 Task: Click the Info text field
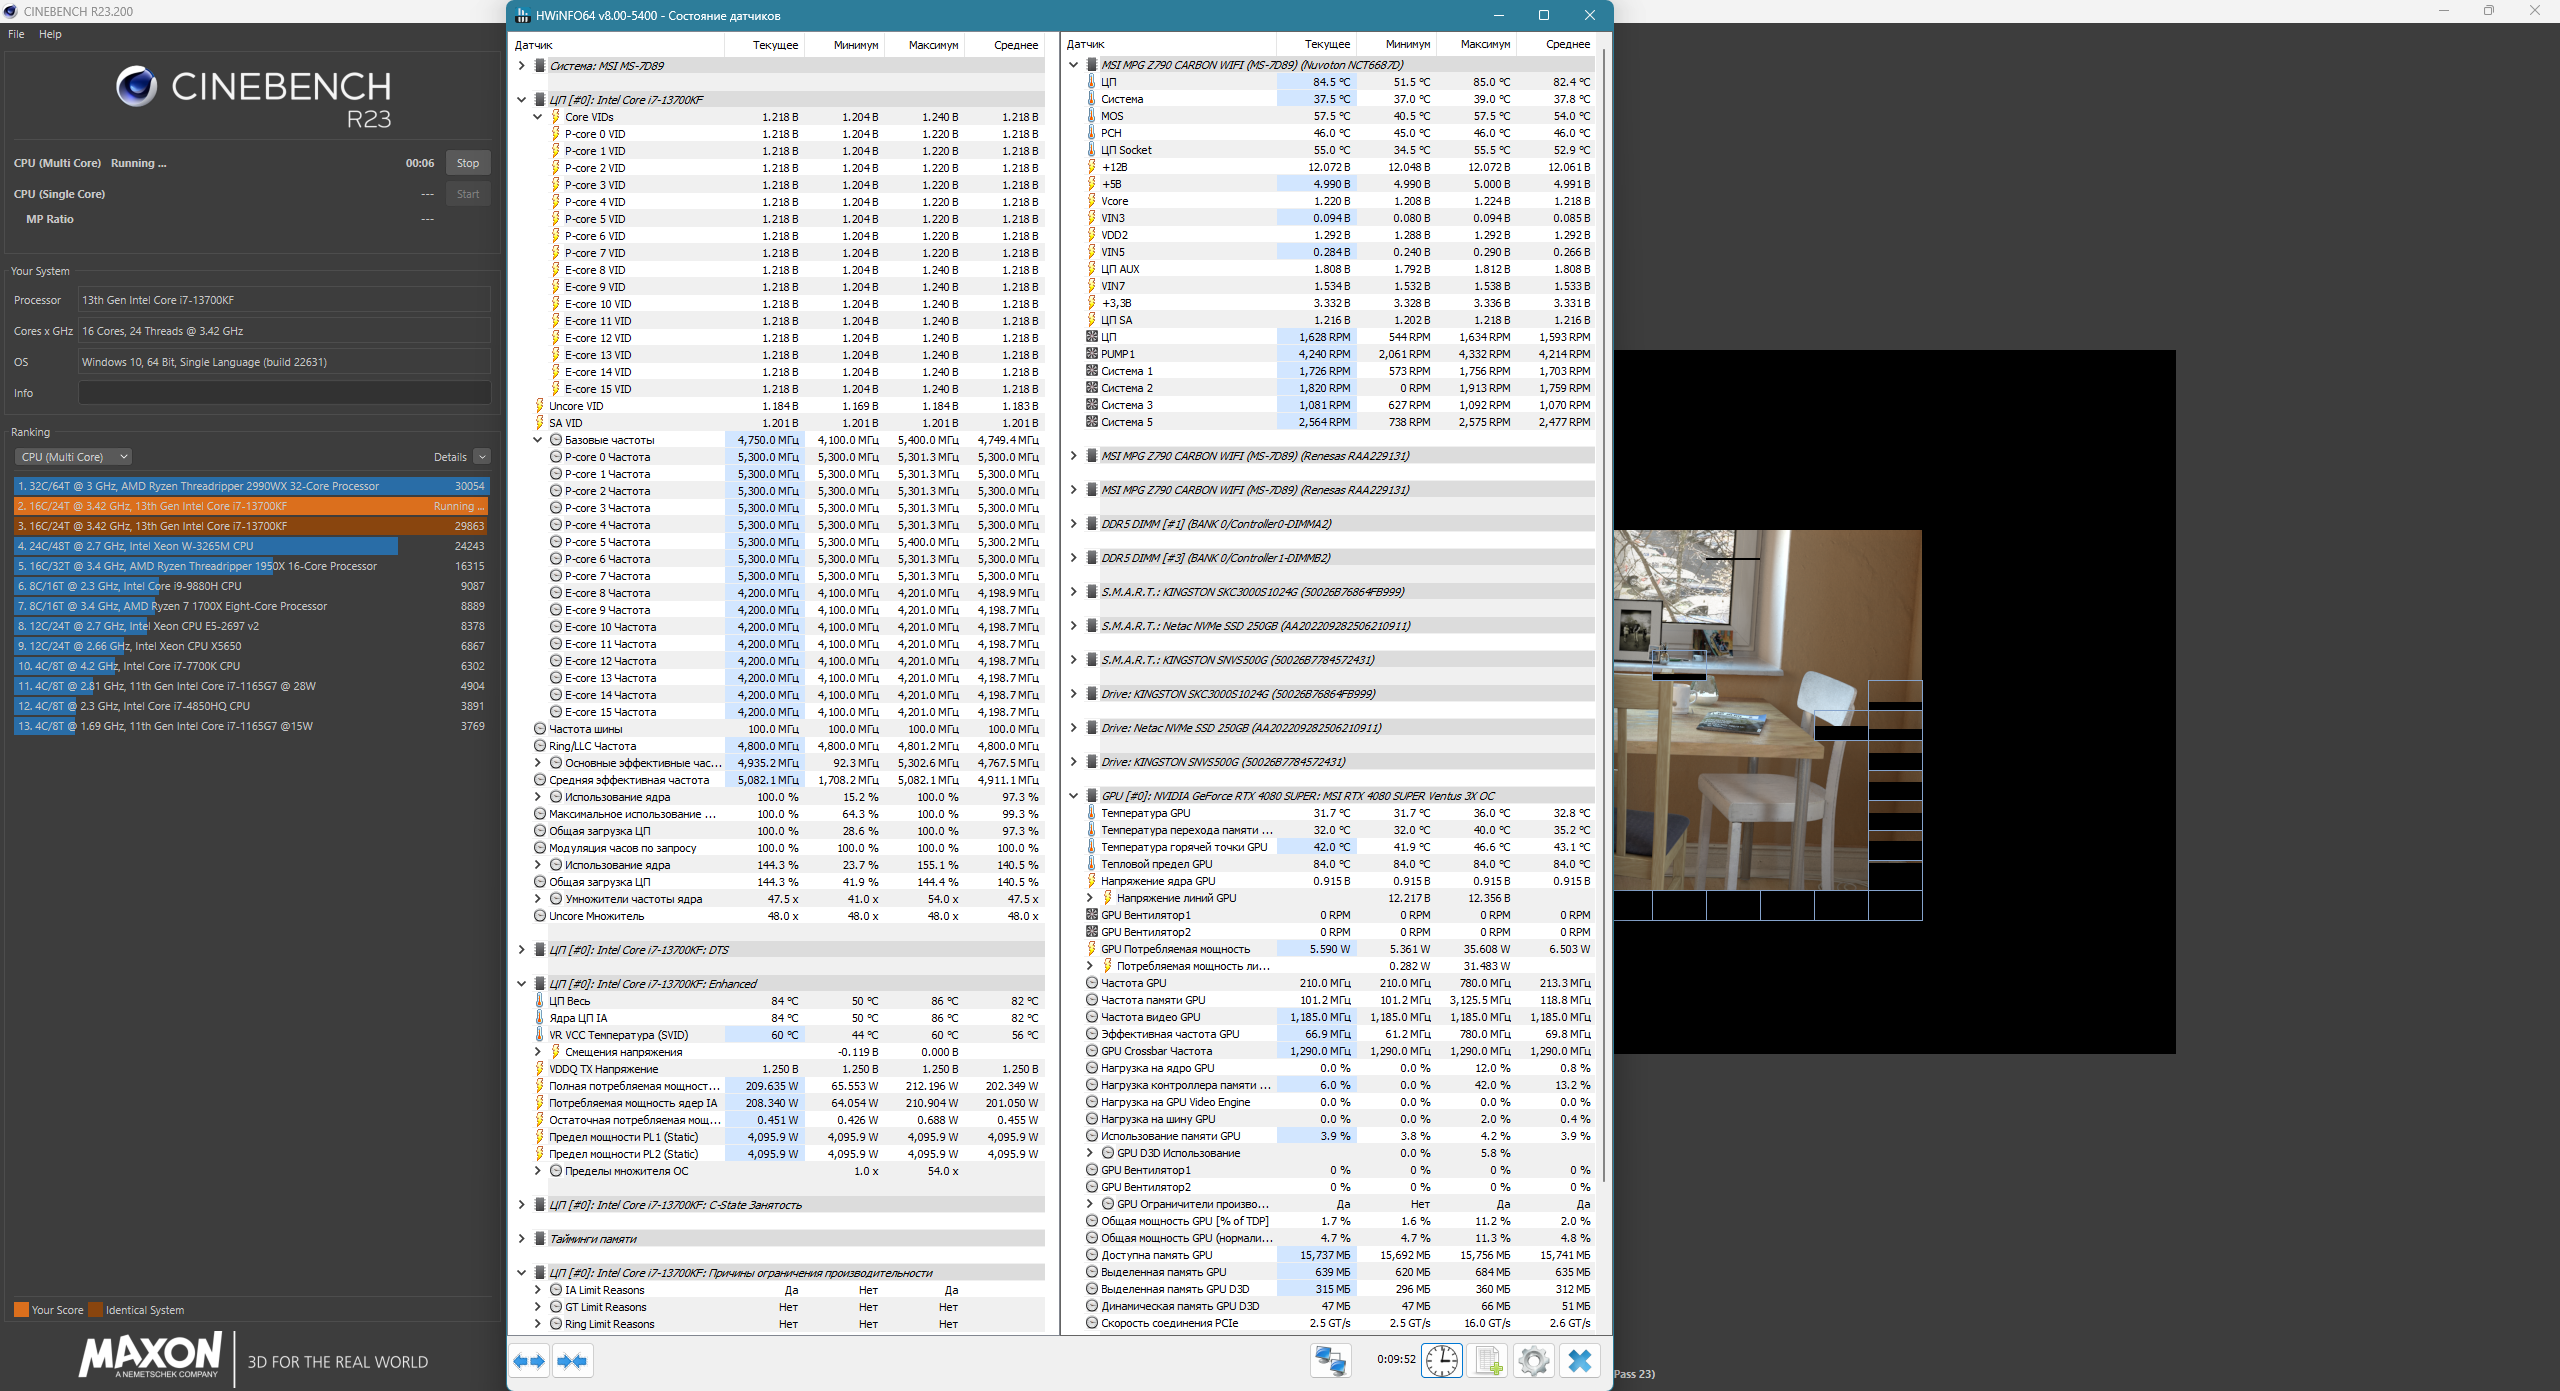[284, 393]
